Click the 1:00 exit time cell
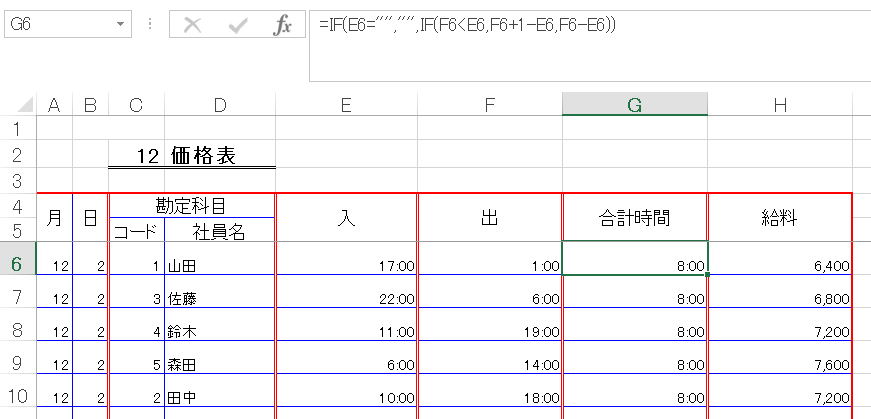Image resolution: width=871 pixels, height=419 pixels. (489, 258)
